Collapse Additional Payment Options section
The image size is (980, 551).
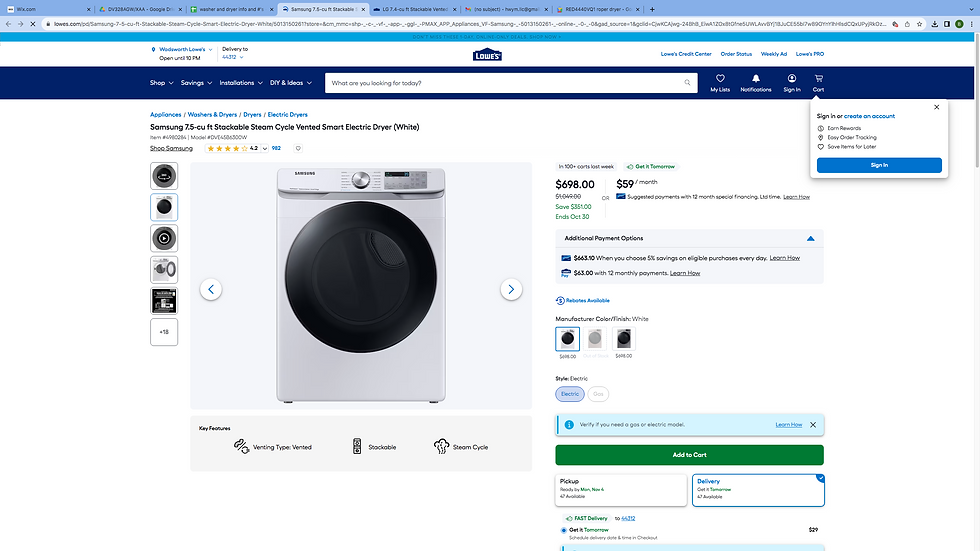coord(810,239)
